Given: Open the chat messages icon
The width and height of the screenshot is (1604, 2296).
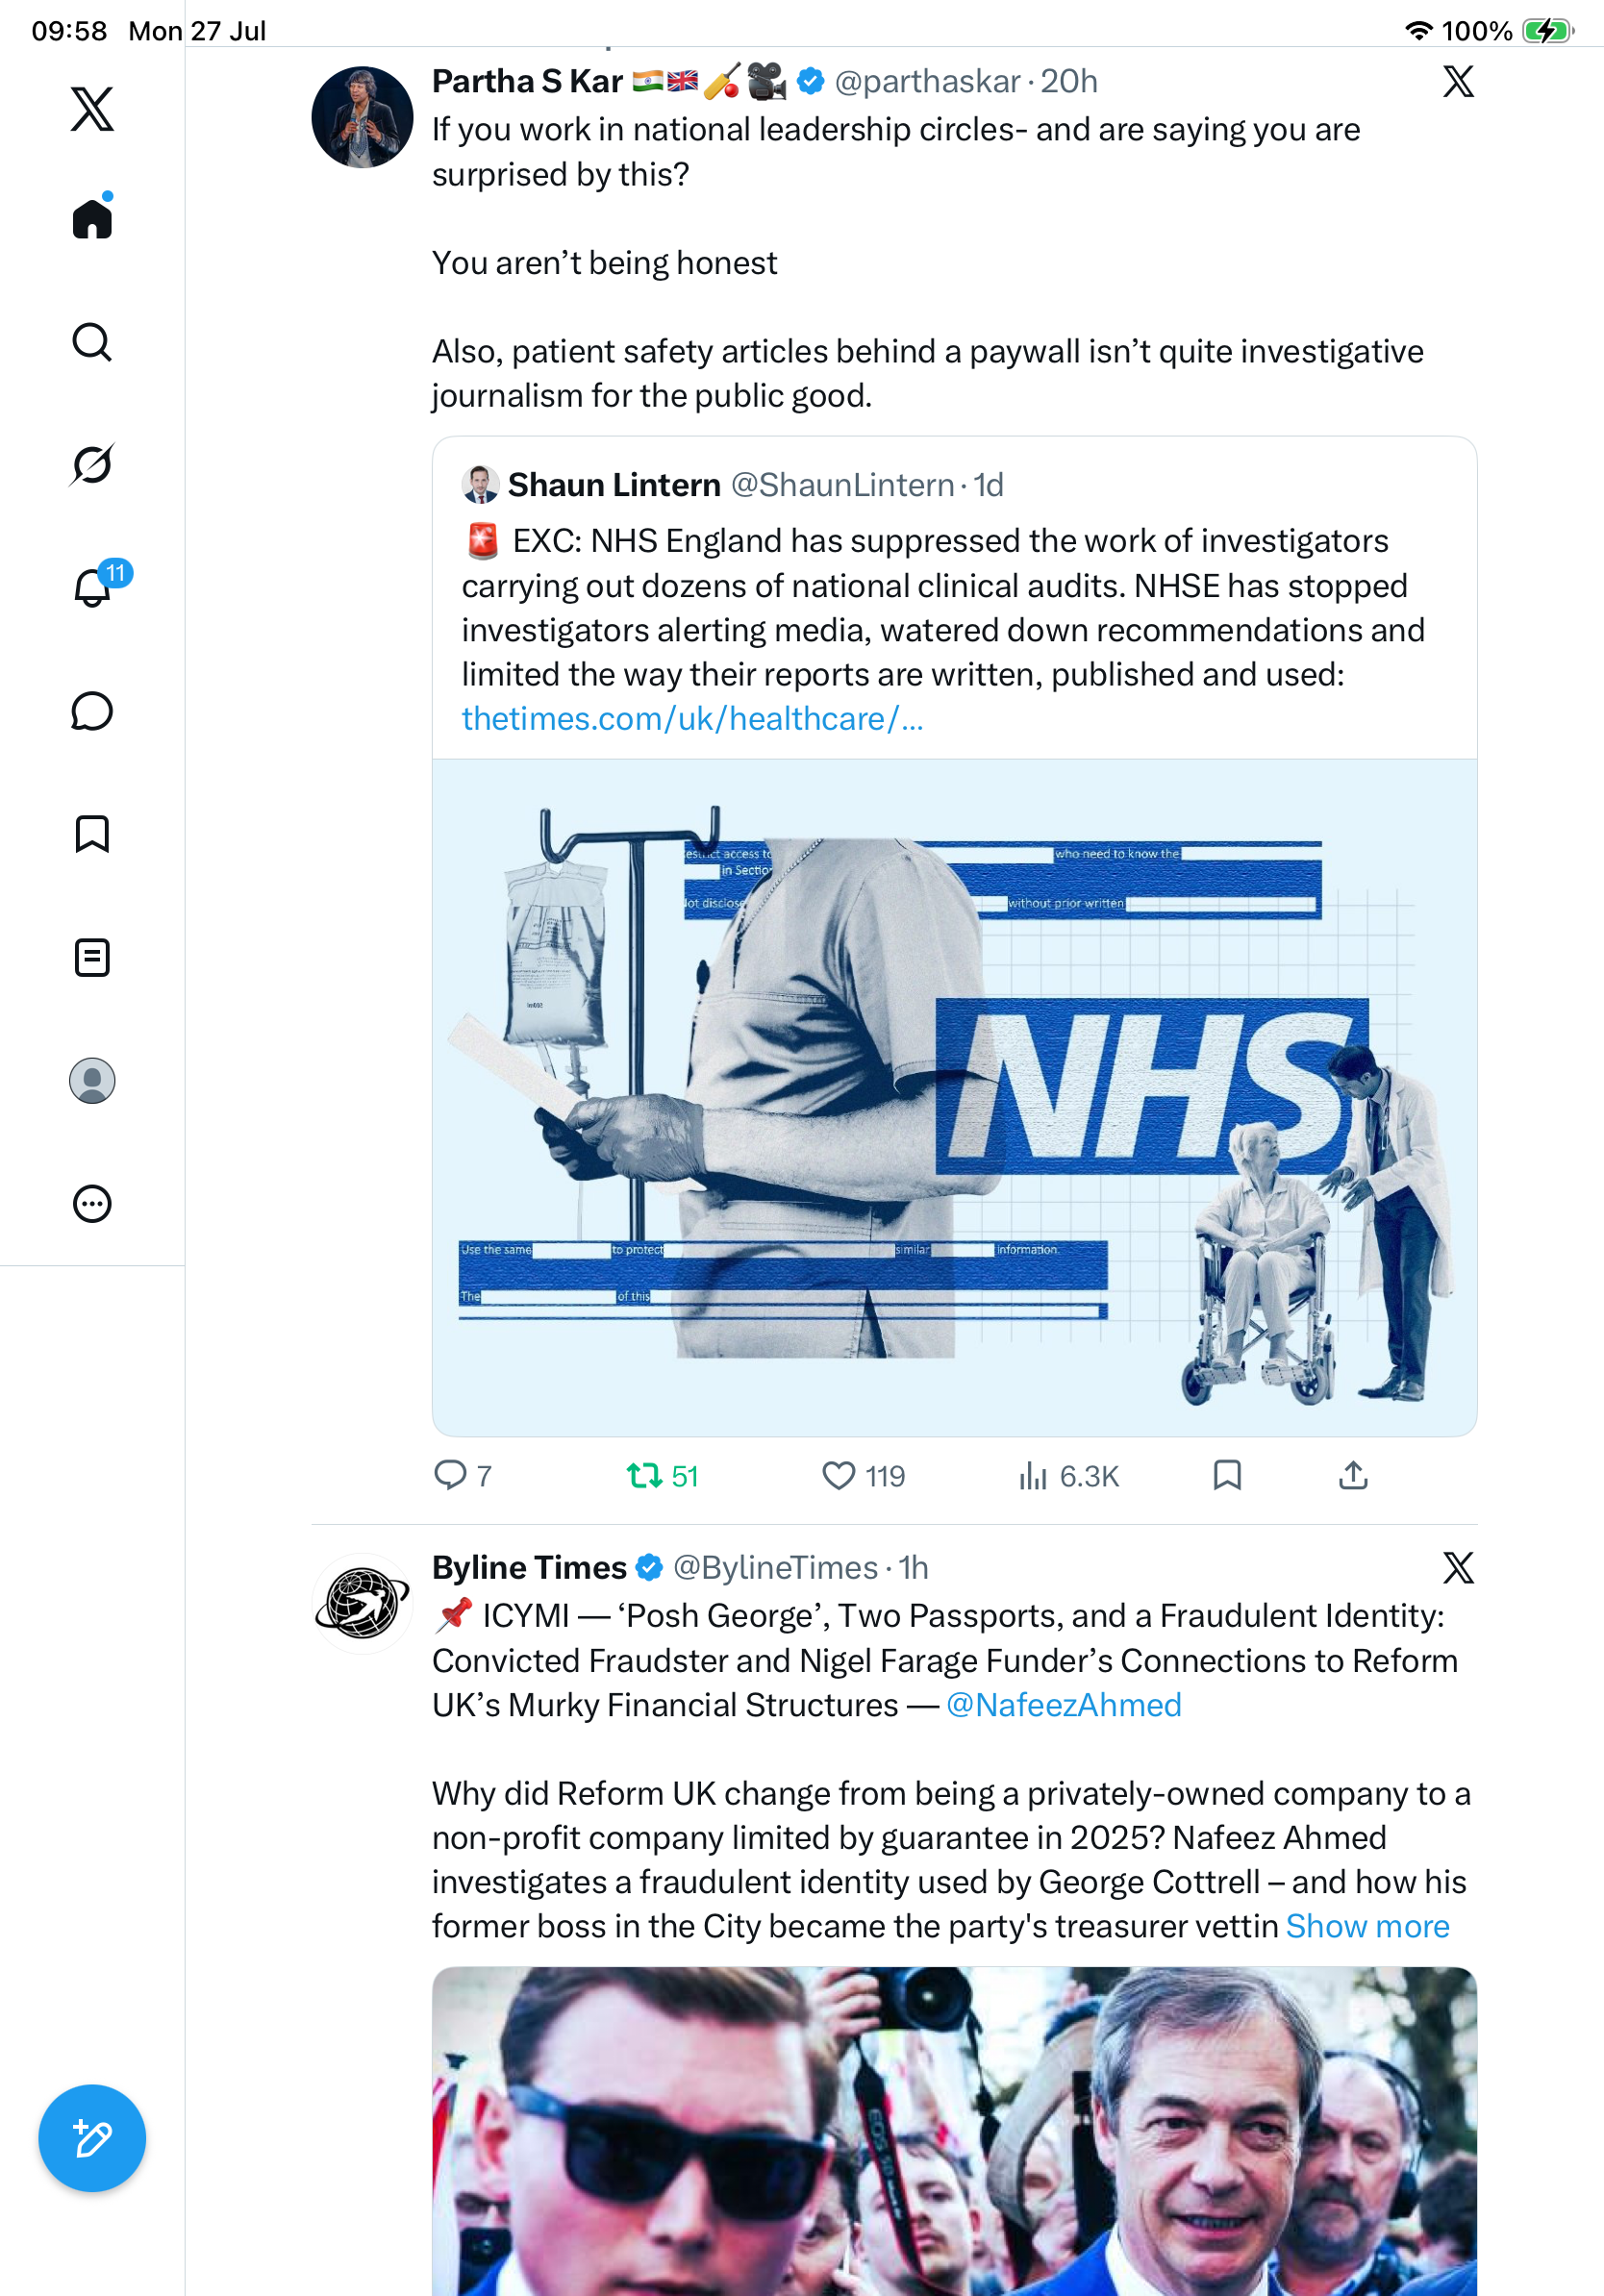Looking at the screenshot, I should (92, 711).
